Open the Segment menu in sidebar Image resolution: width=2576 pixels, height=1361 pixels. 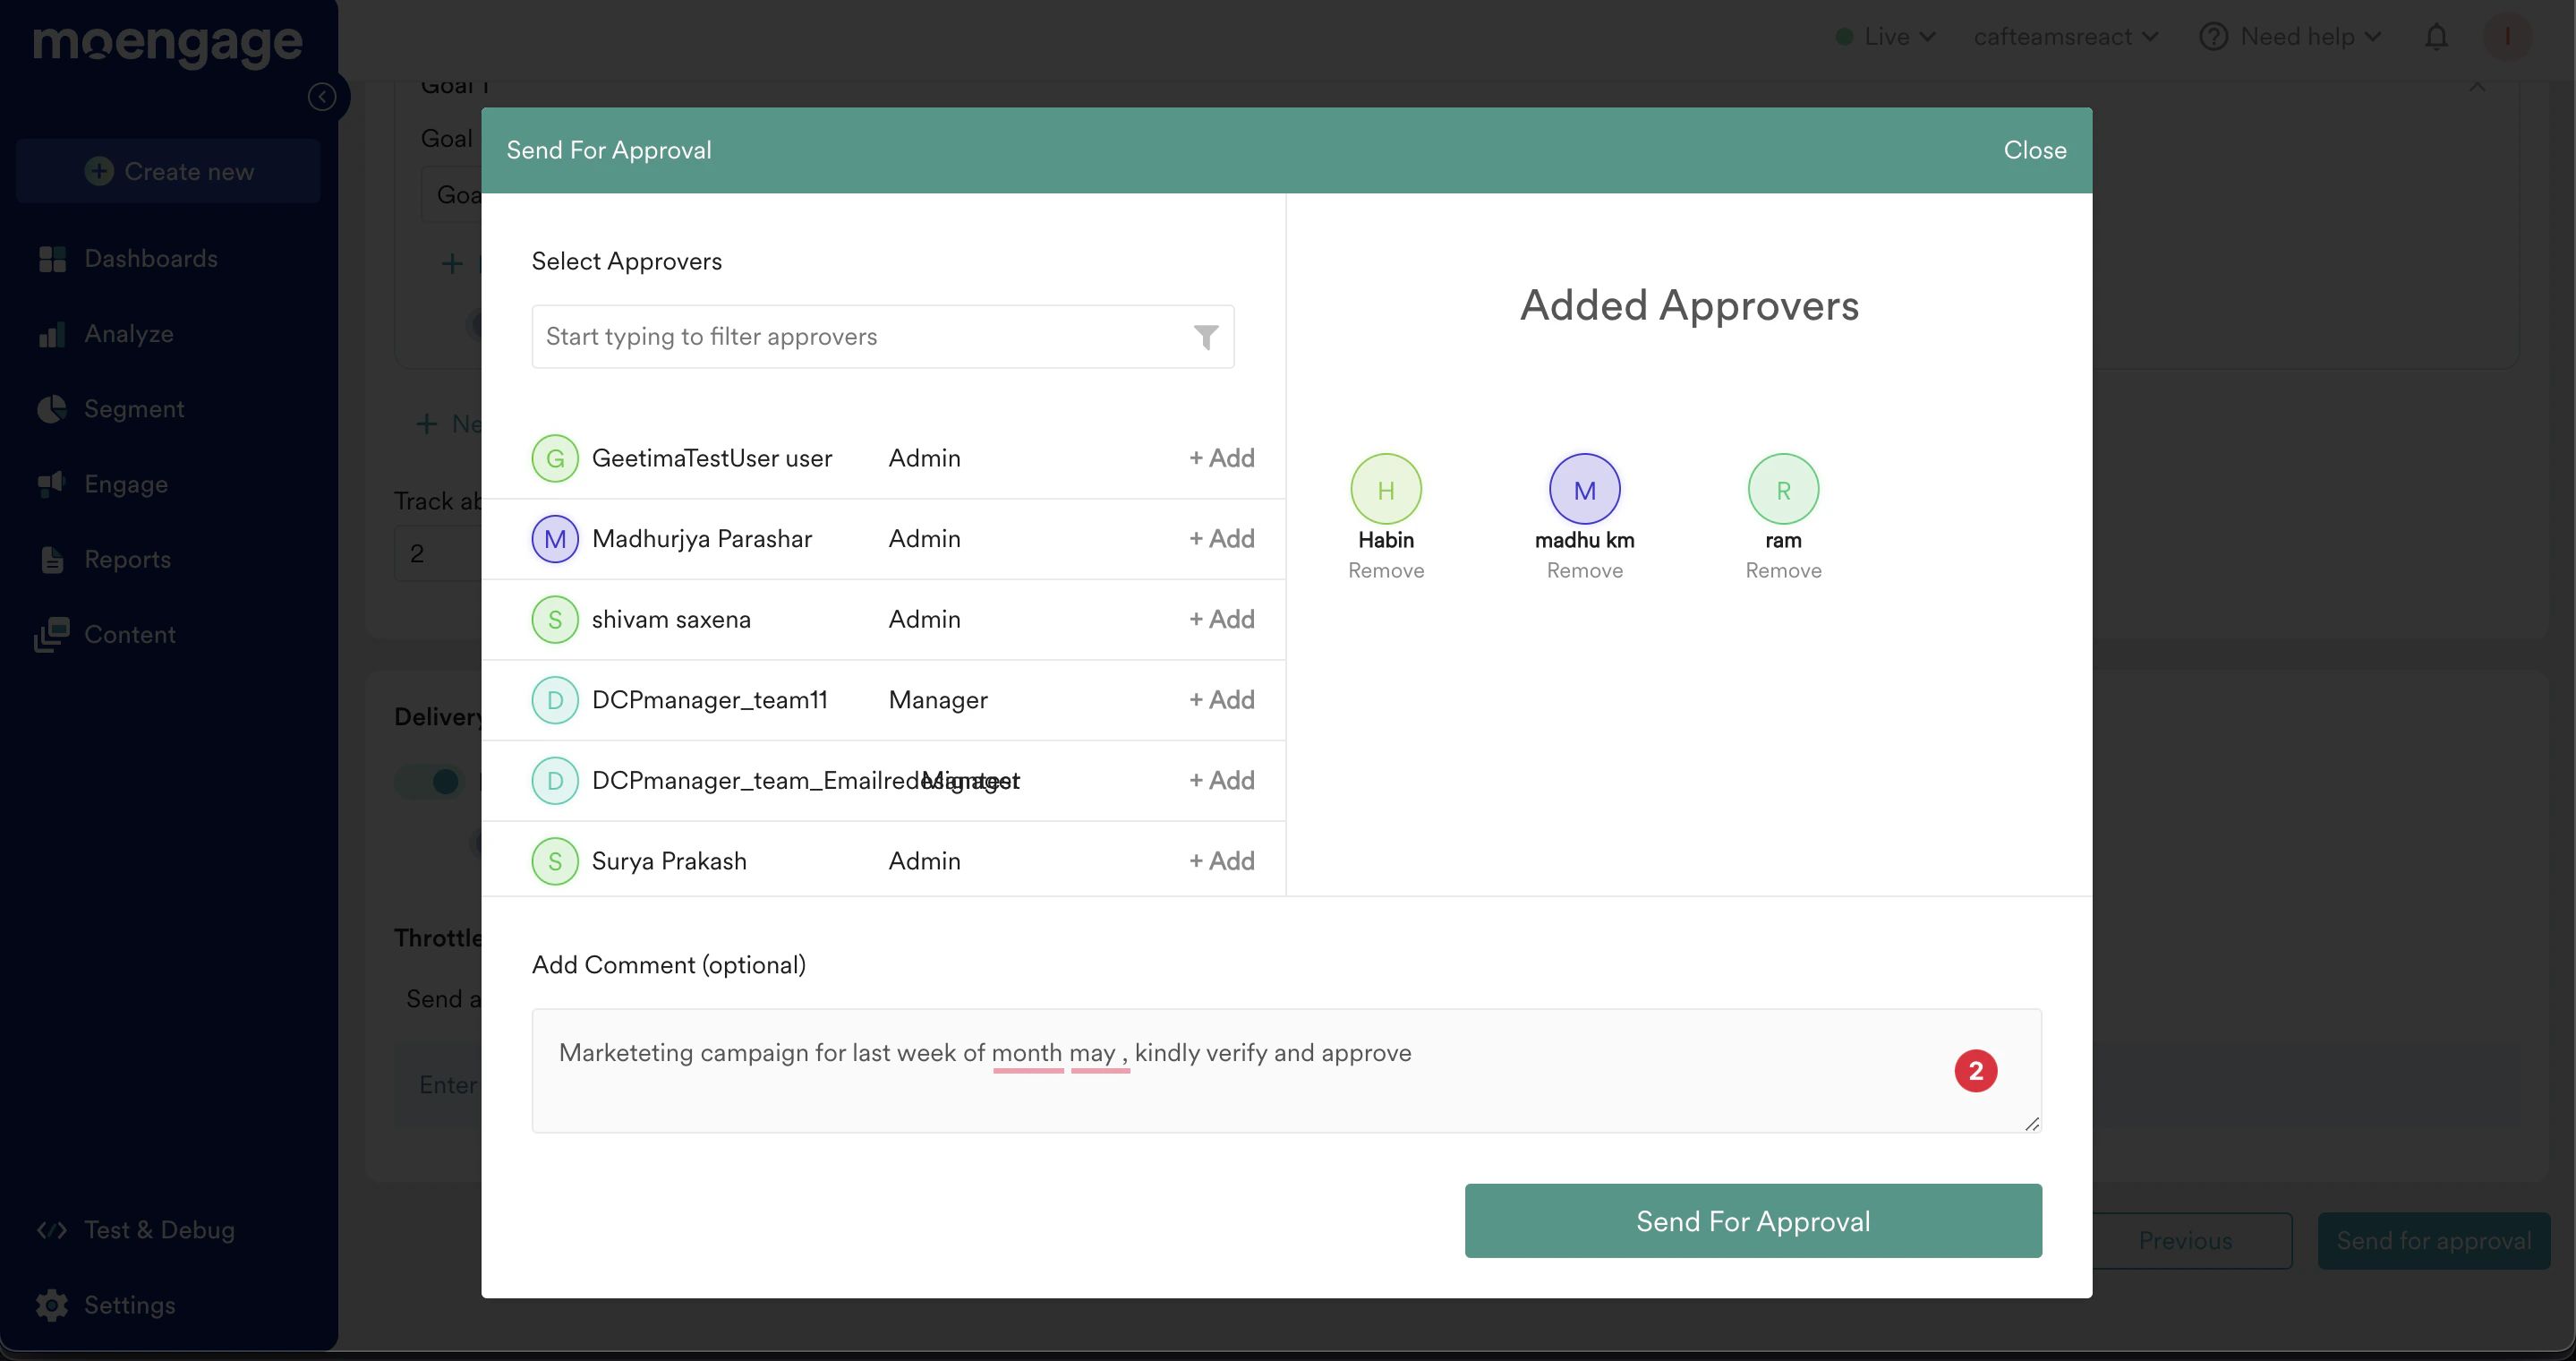tap(134, 409)
